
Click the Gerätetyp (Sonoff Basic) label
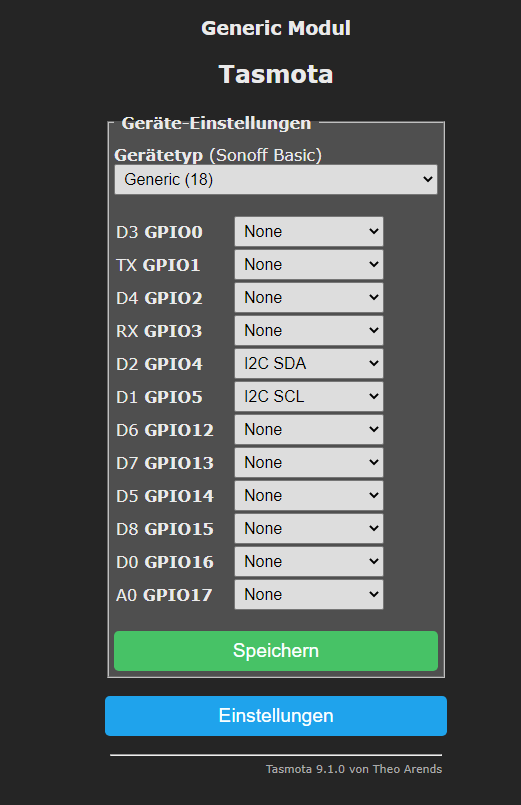point(218,155)
